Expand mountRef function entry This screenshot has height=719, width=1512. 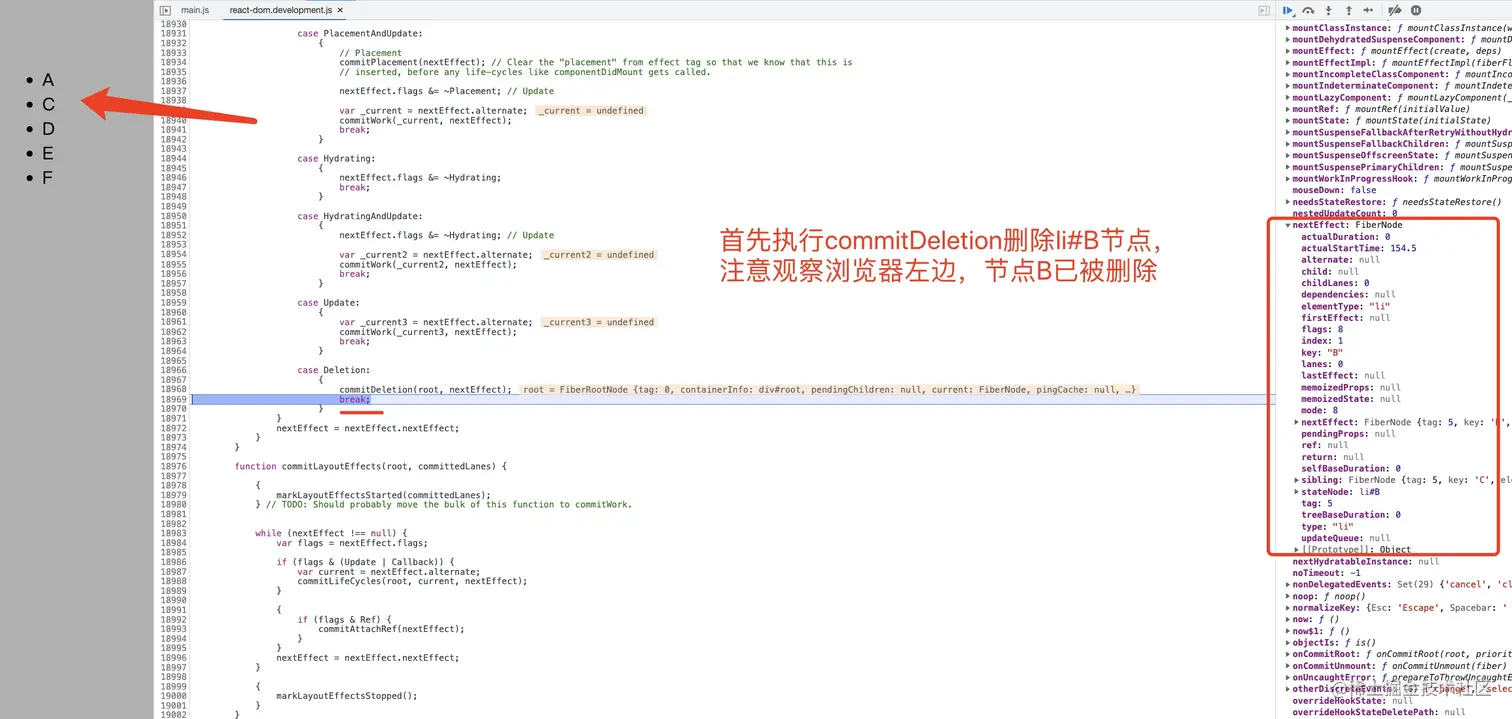point(1288,109)
